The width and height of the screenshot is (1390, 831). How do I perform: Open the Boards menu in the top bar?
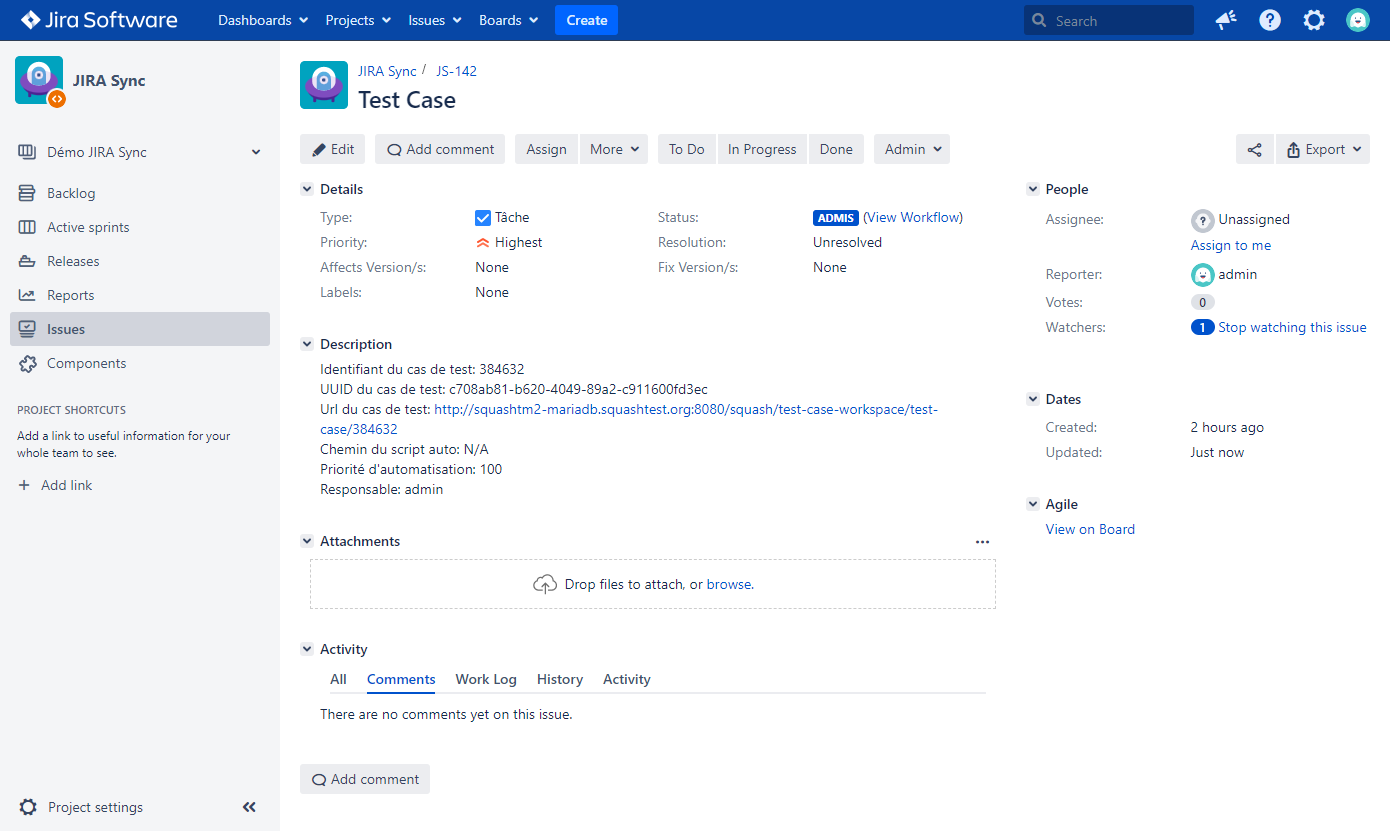[x=507, y=19]
